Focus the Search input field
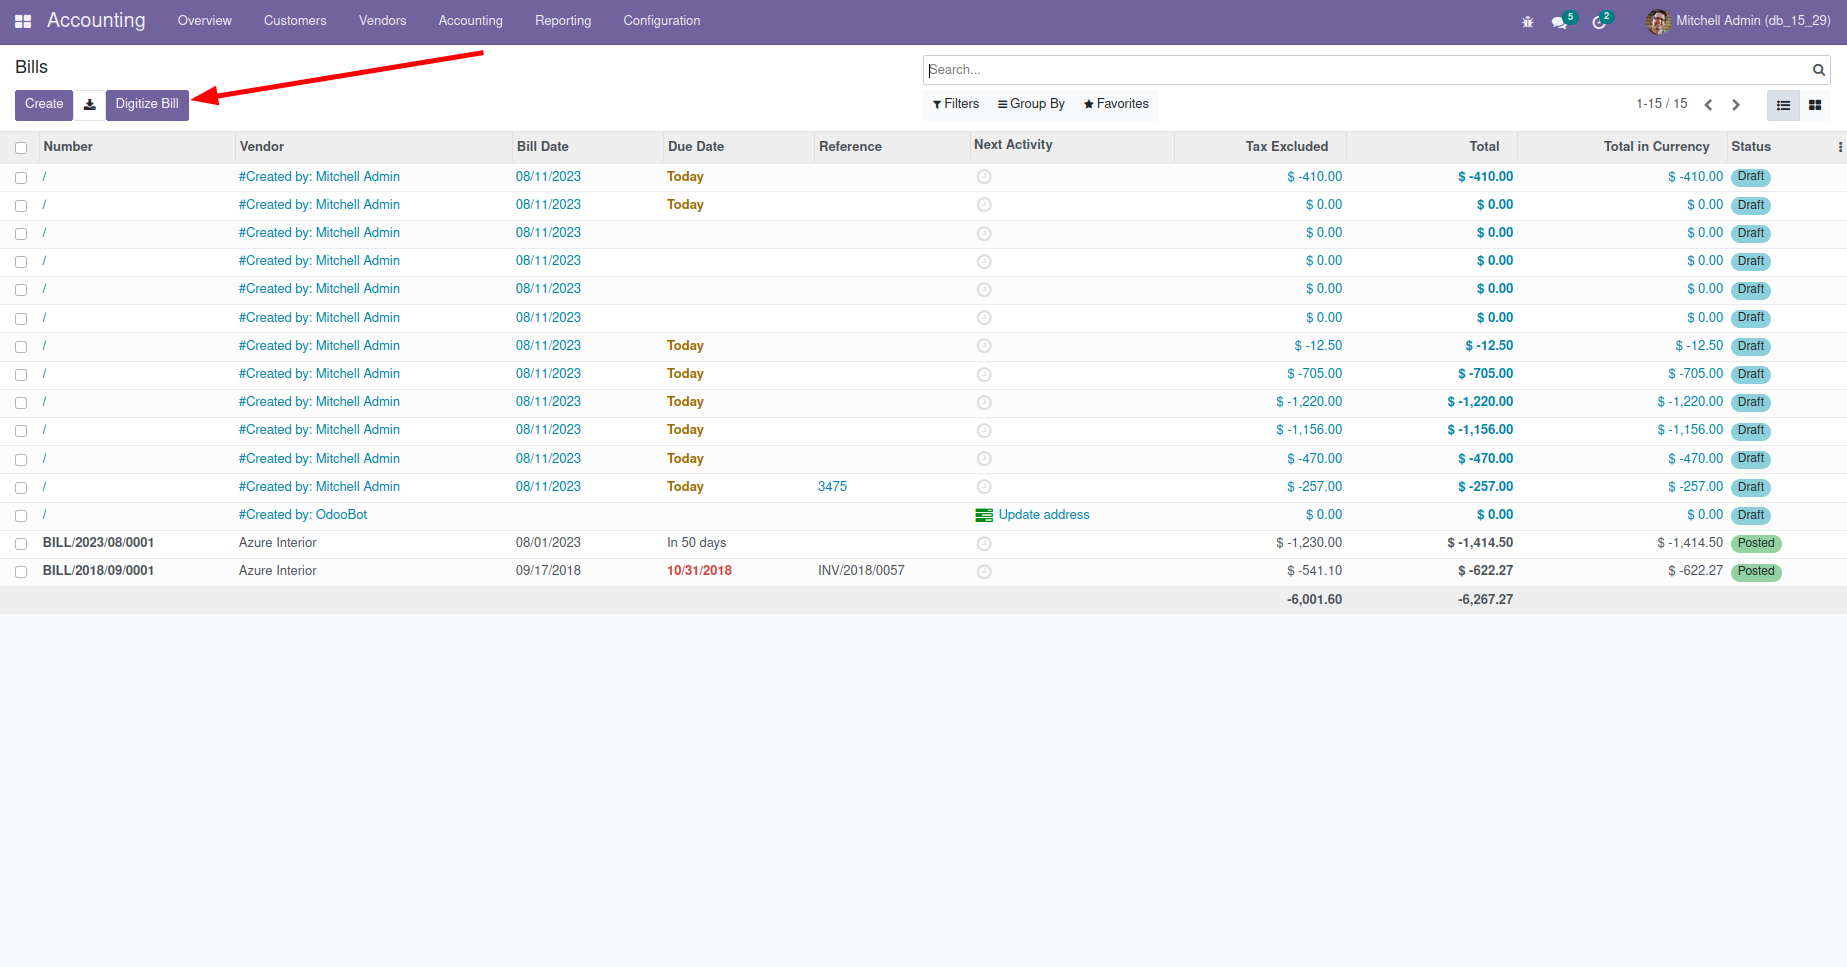This screenshot has height=967, width=1847. [x=1365, y=70]
